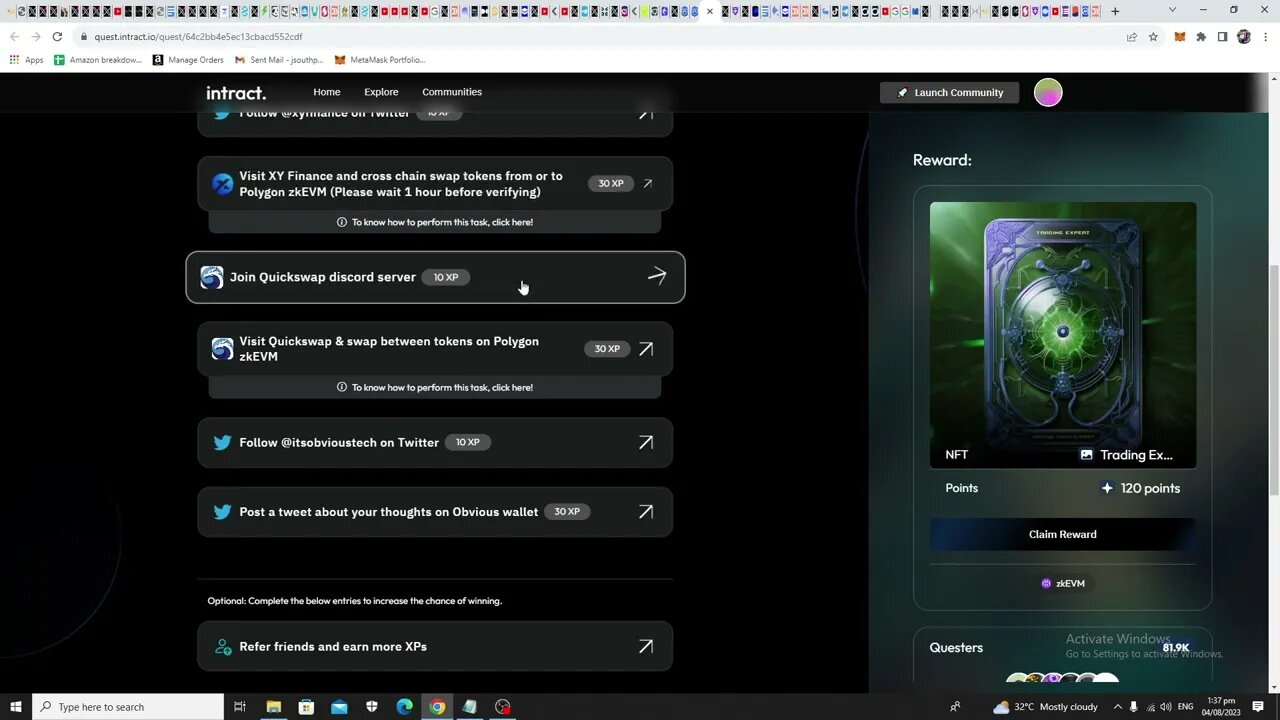Reload the page
The image size is (1280, 720).
tap(57, 37)
